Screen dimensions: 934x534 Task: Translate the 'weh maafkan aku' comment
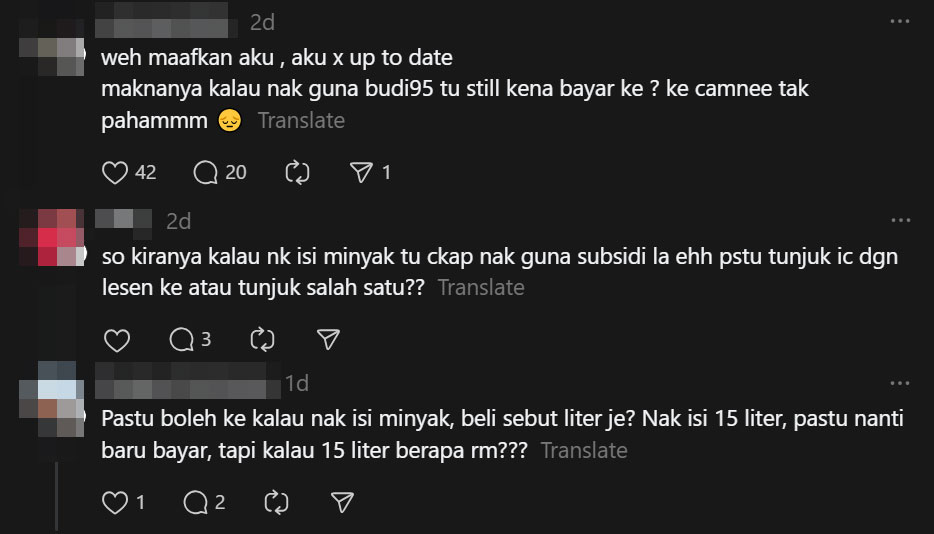tap(301, 121)
